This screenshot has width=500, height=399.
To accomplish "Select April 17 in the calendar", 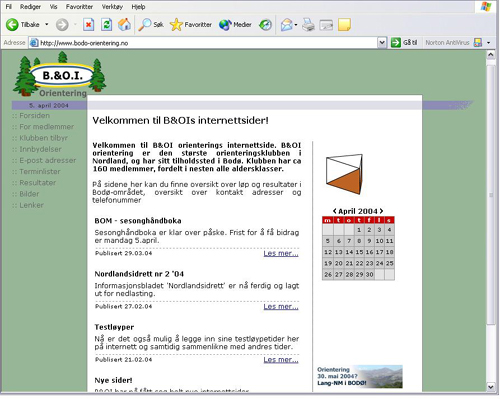I will click(379, 252).
